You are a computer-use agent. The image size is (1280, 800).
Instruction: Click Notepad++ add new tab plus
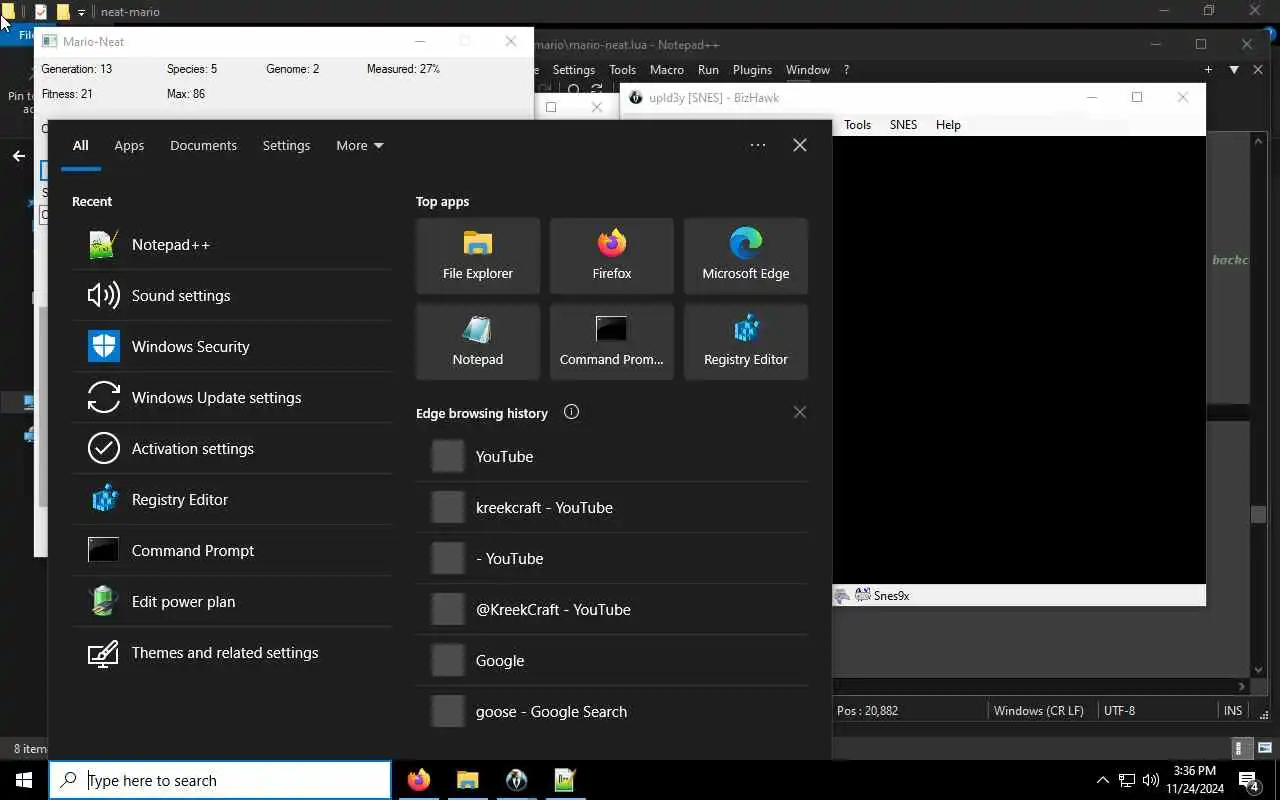pyautogui.click(x=1208, y=70)
